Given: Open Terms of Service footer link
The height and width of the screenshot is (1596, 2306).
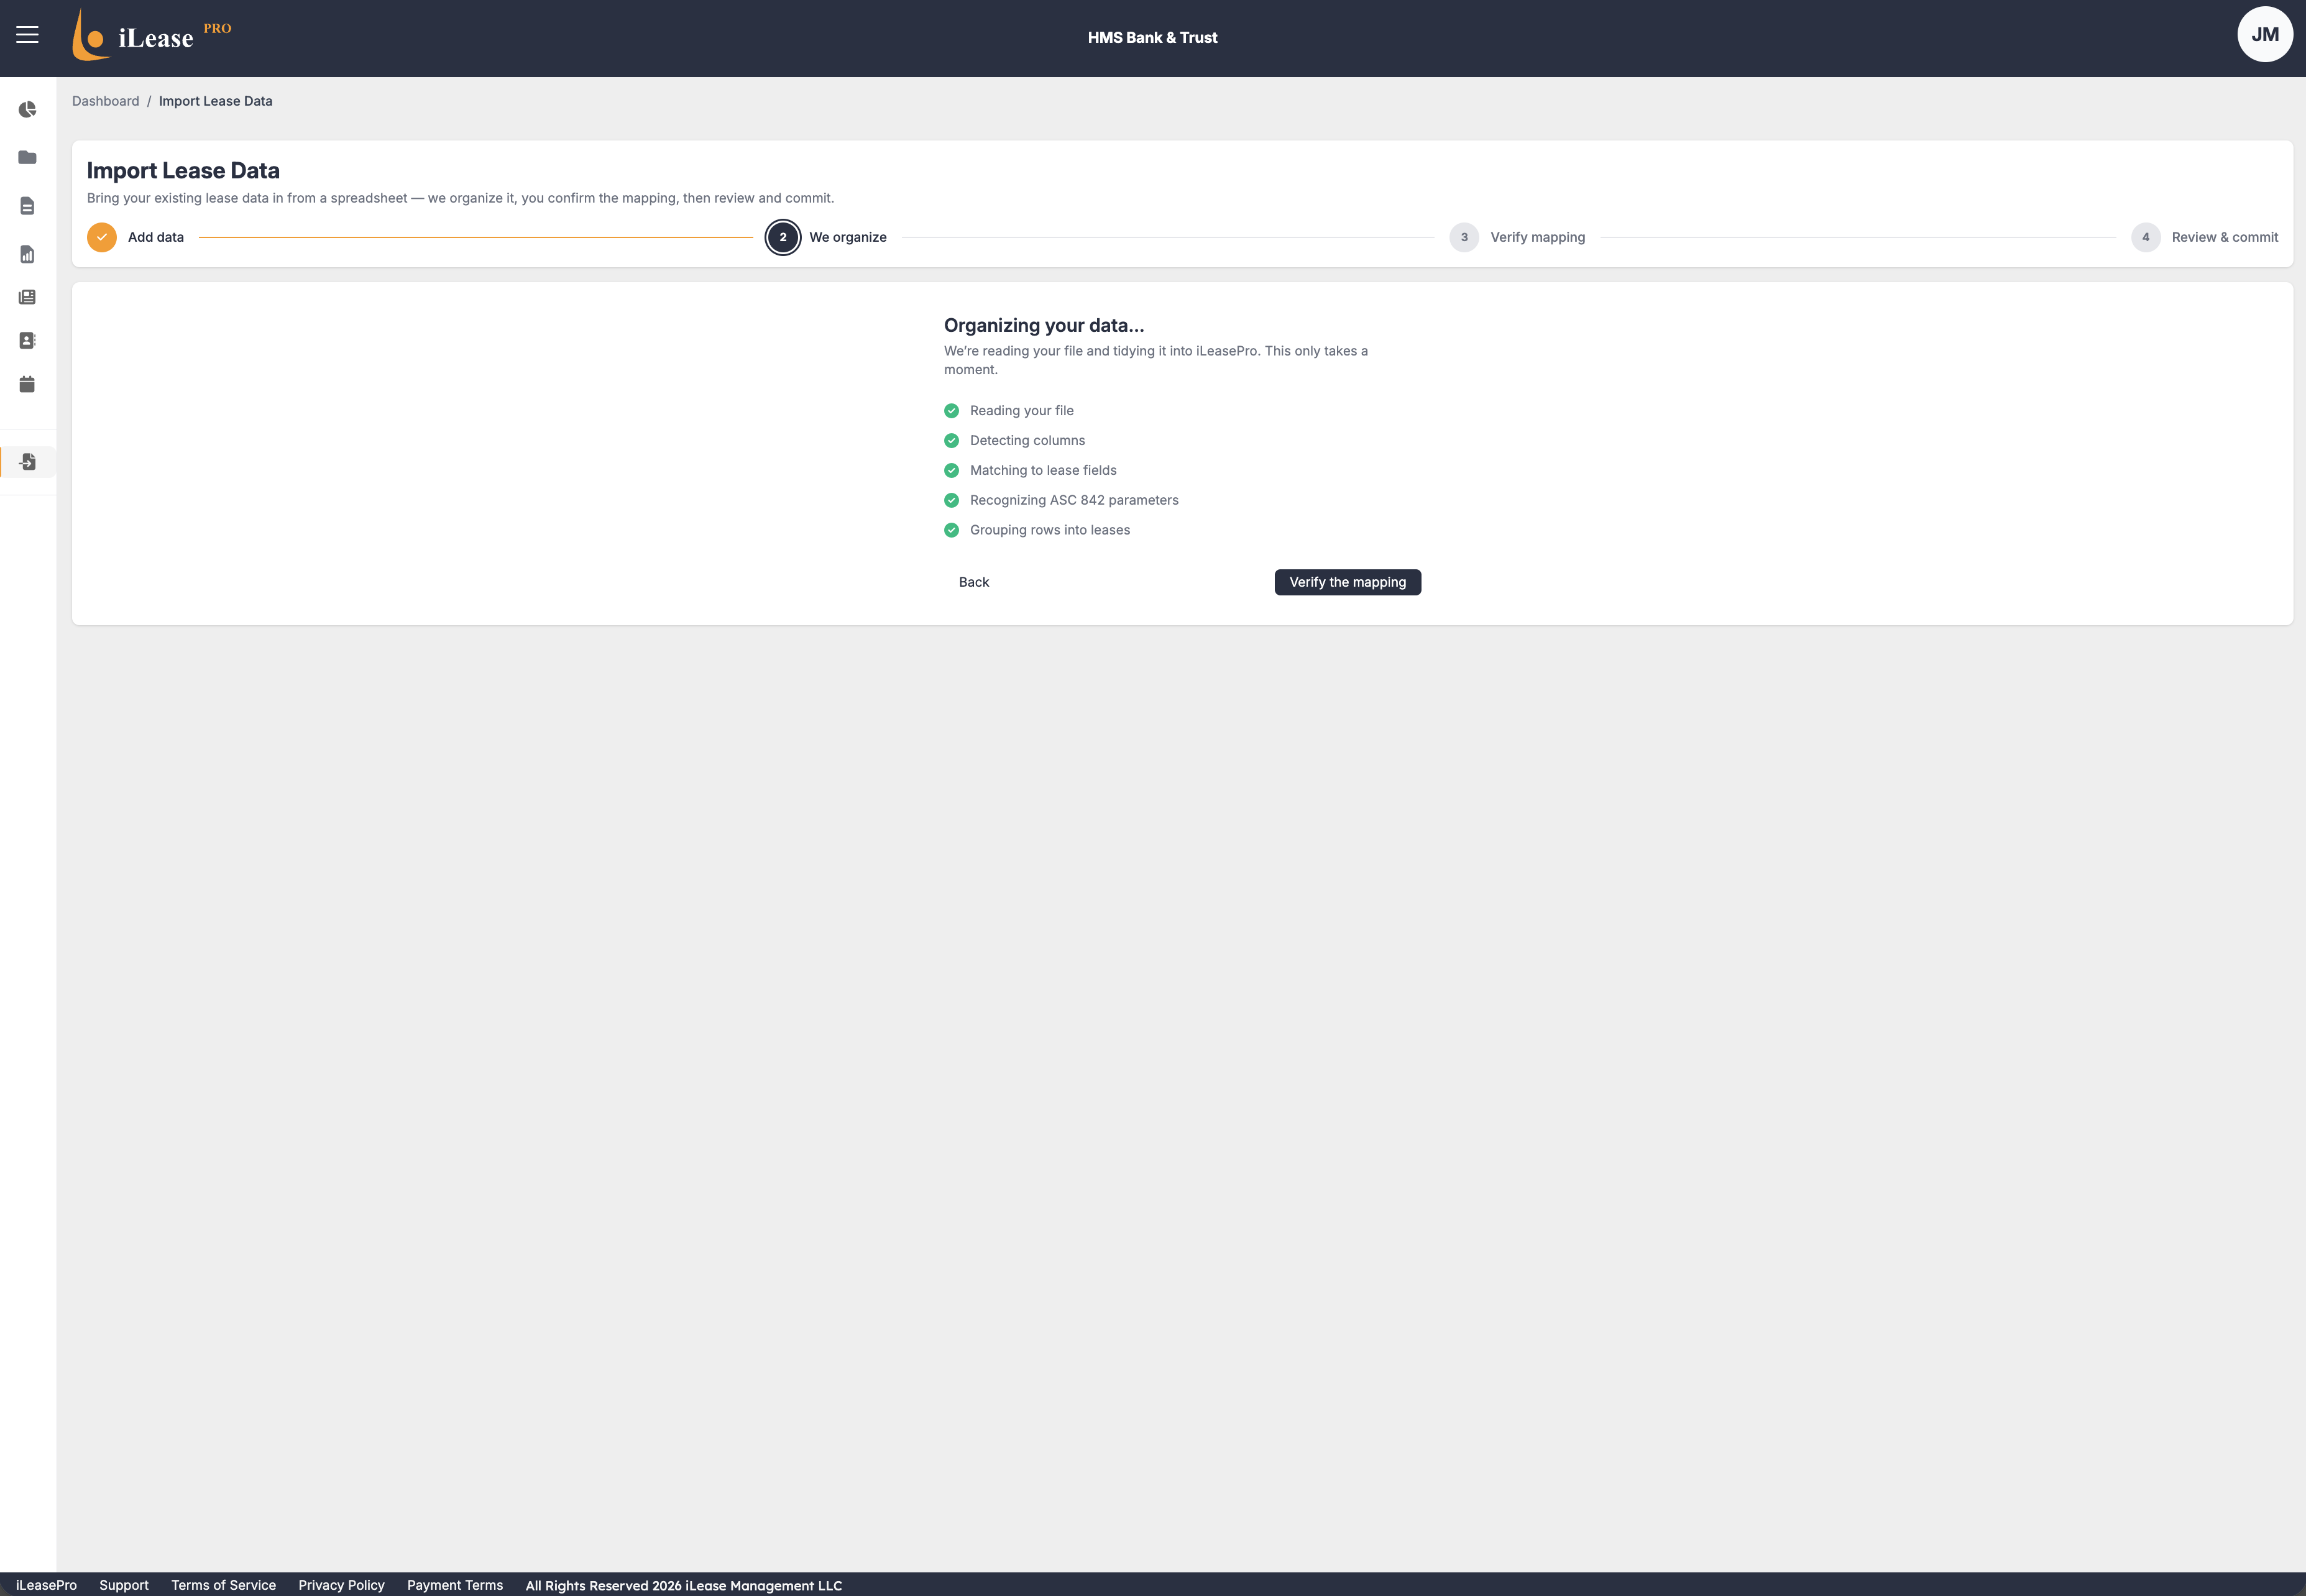Looking at the screenshot, I should [x=223, y=1585].
